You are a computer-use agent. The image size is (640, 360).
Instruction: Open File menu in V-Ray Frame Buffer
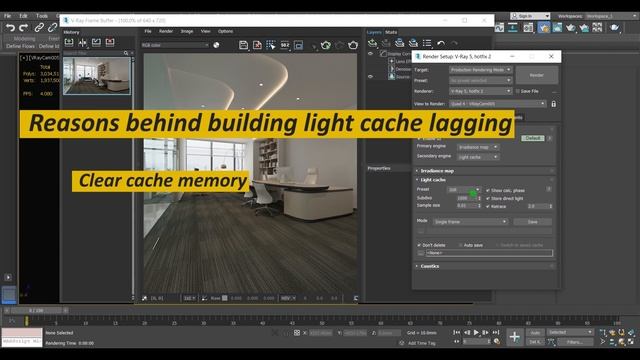(x=148, y=31)
